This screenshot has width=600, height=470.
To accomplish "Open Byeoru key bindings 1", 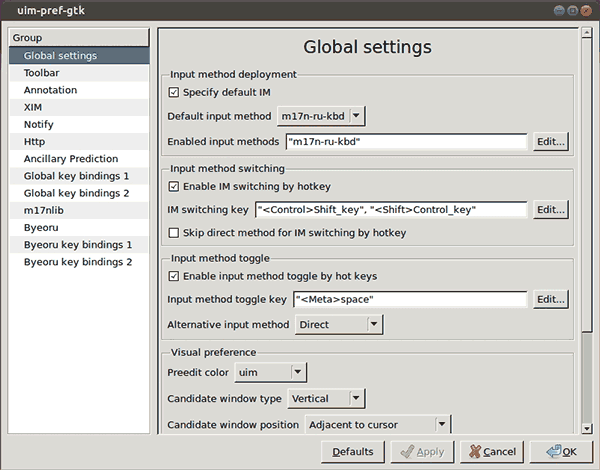I will pos(79,245).
